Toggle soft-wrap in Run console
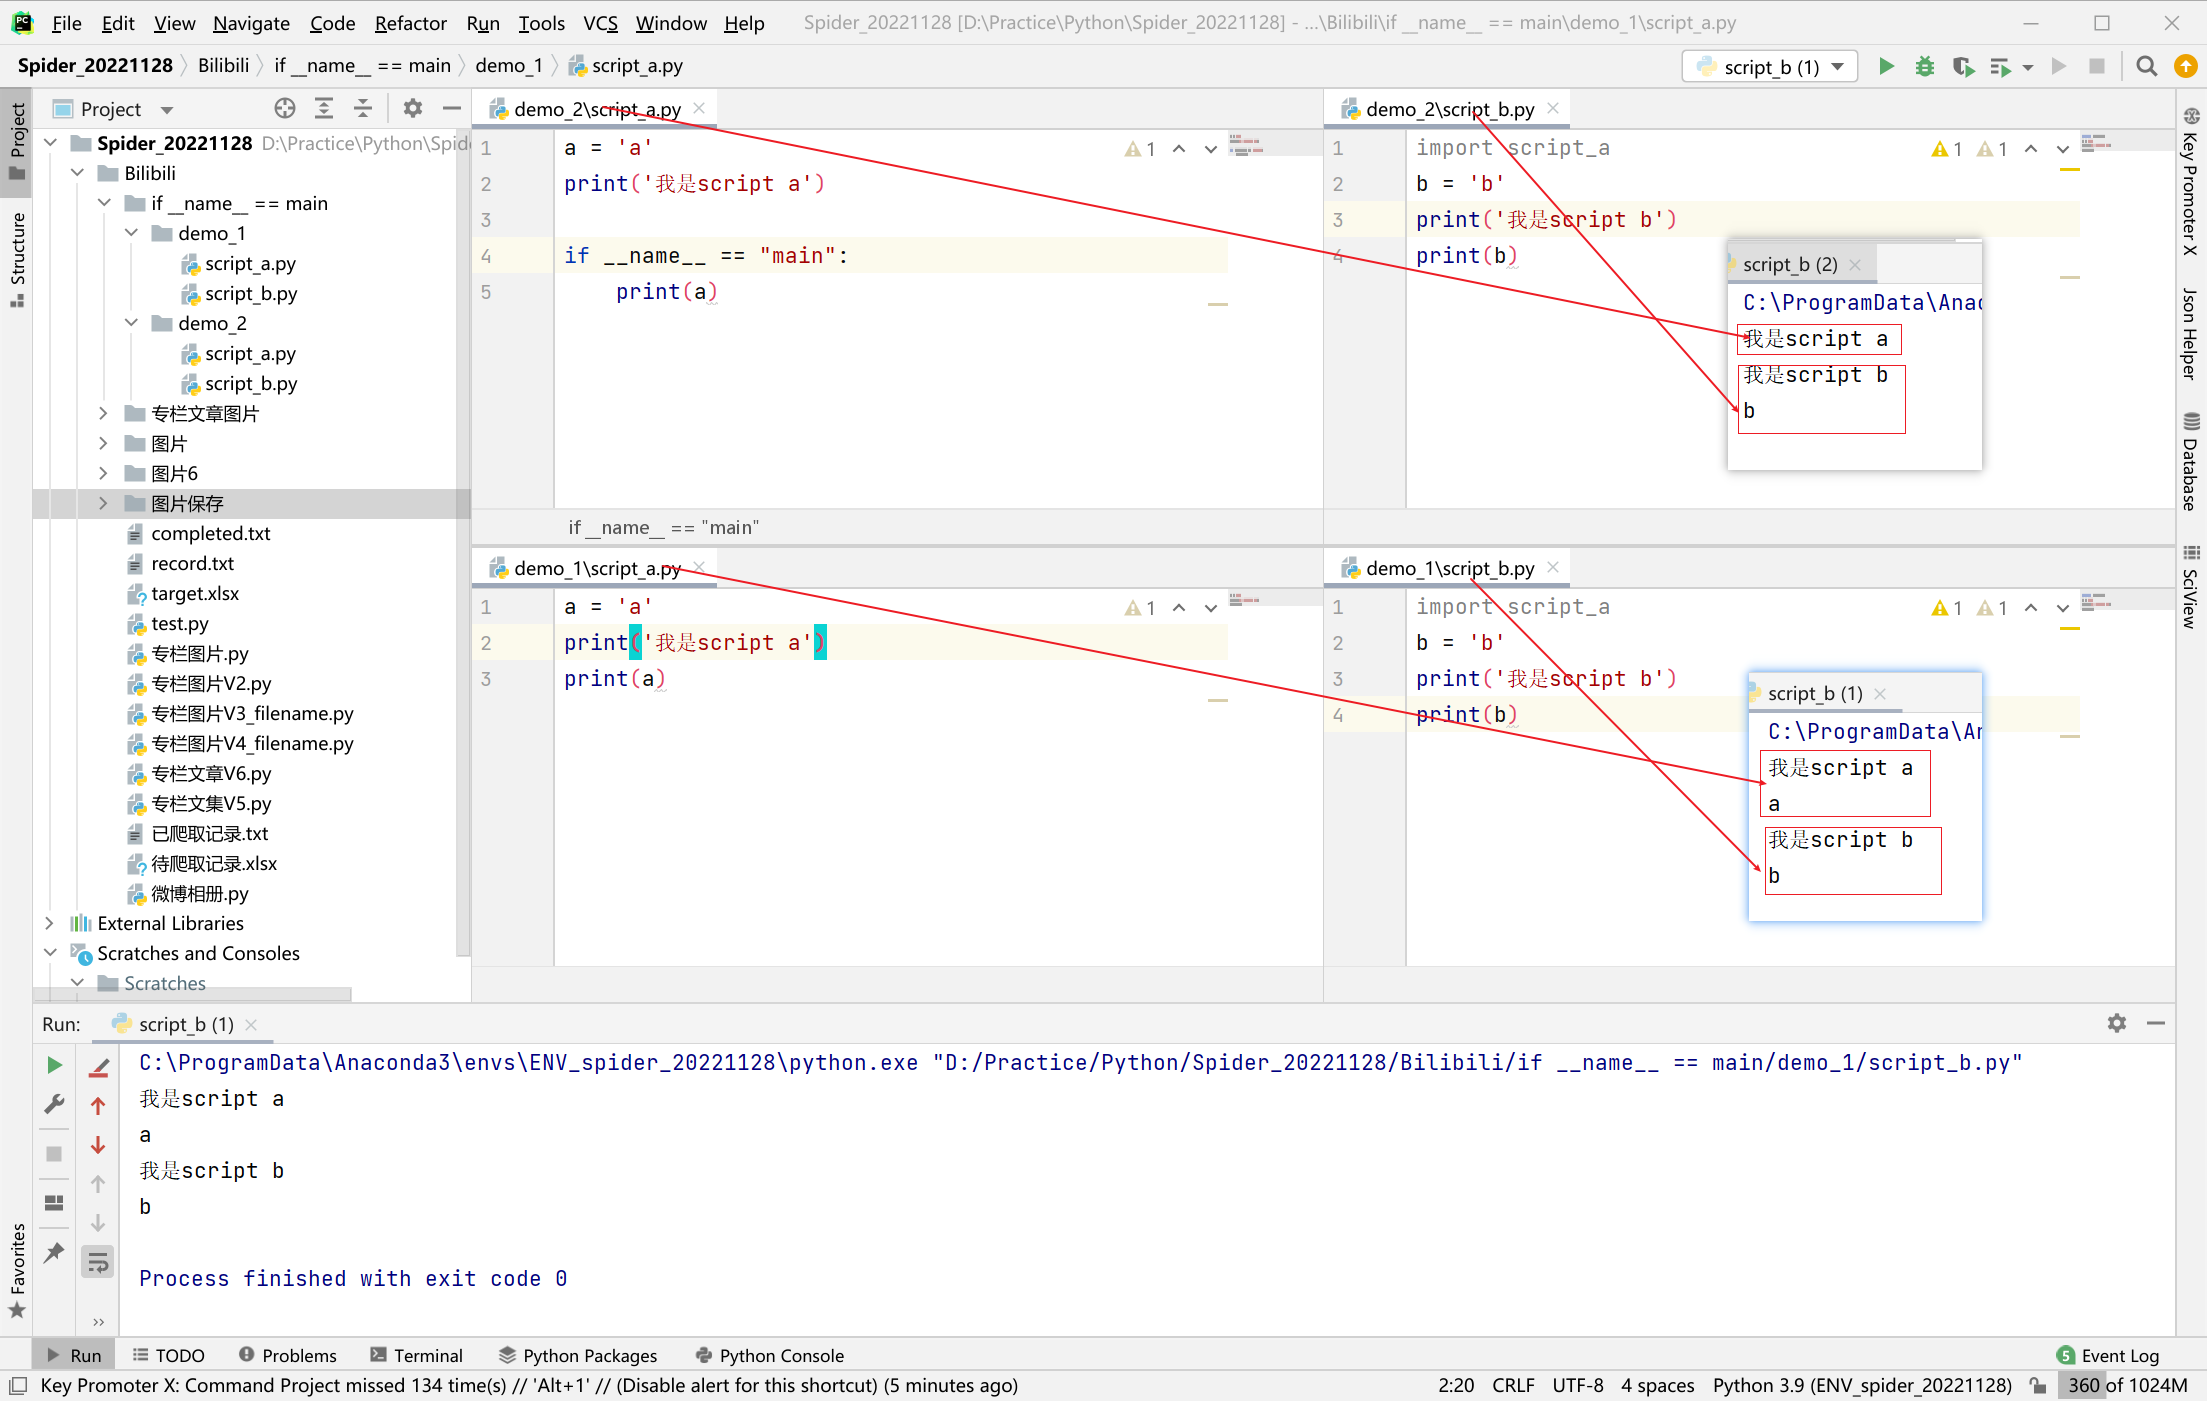Viewport: 2207px width, 1401px height. [x=98, y=1263]
